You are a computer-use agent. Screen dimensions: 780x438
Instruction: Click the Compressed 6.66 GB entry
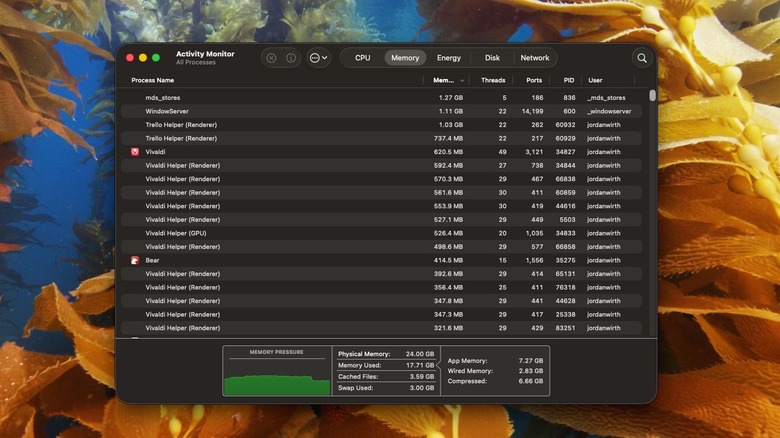(x=495, y=381)
